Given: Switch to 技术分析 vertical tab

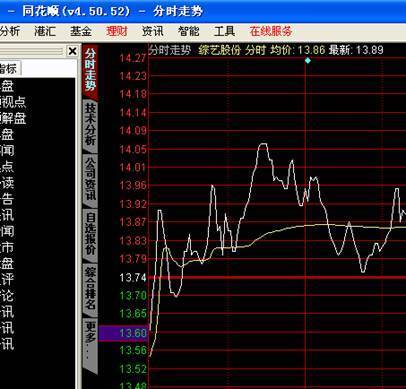Looking at the screenshot, I should [x=90, y=124].
